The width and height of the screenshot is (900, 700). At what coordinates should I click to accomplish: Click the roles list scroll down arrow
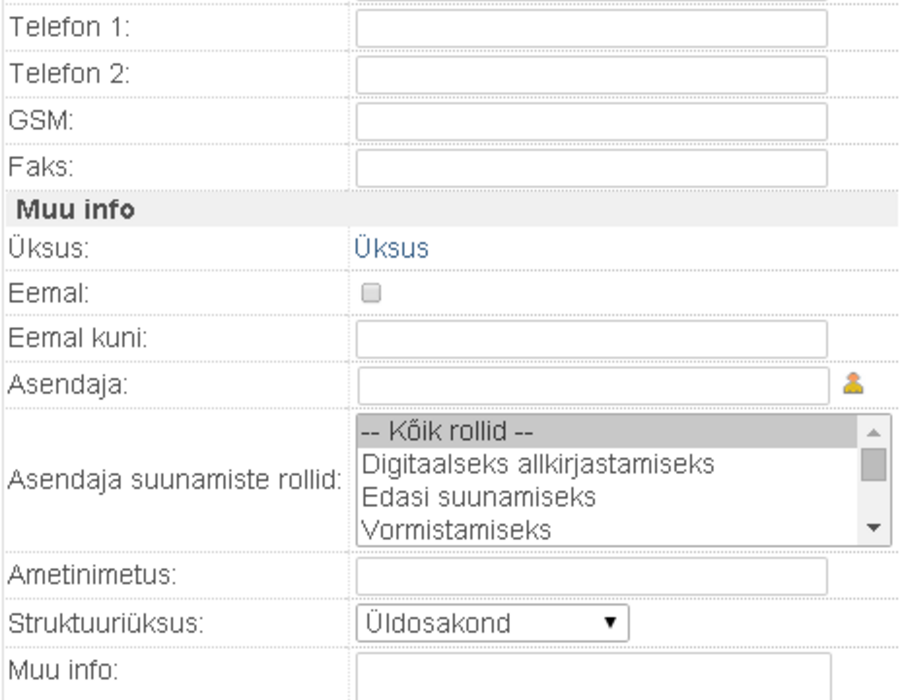pyautogui.click(x=874, y=527)
